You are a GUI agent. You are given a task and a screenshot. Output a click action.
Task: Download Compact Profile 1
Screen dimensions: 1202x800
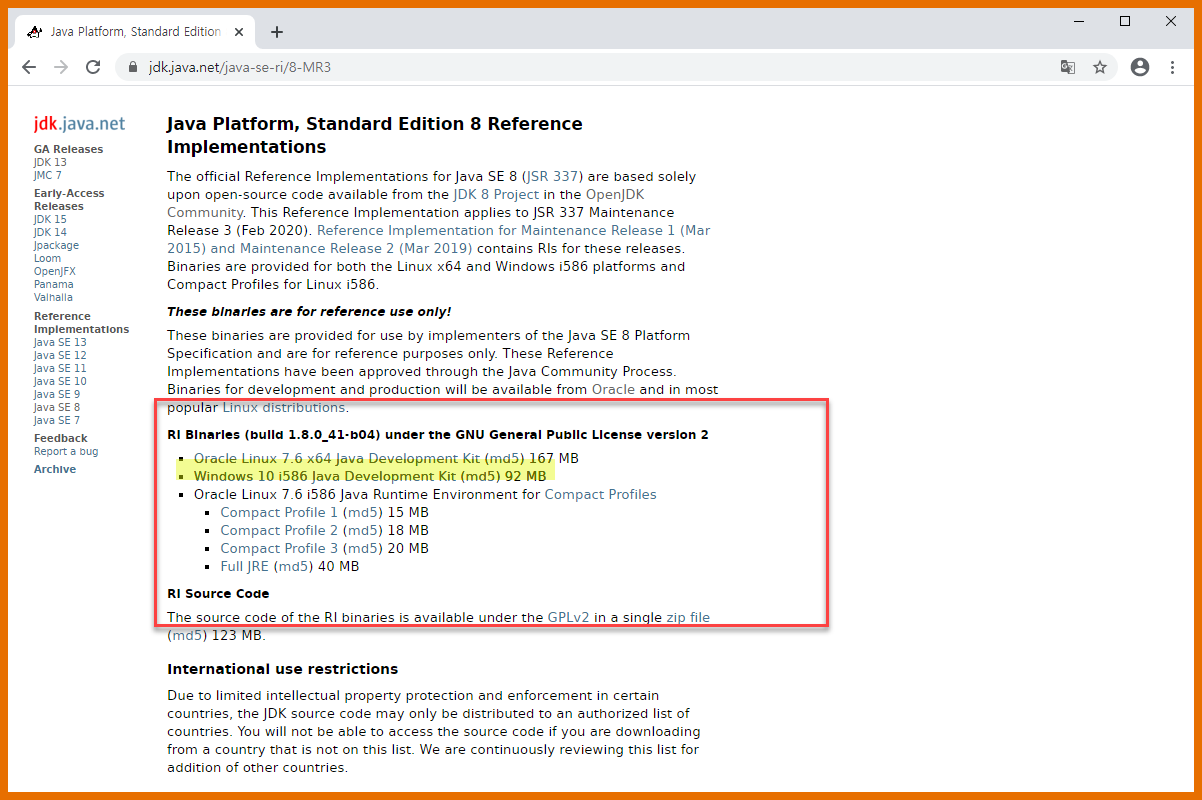pos(279,512)
